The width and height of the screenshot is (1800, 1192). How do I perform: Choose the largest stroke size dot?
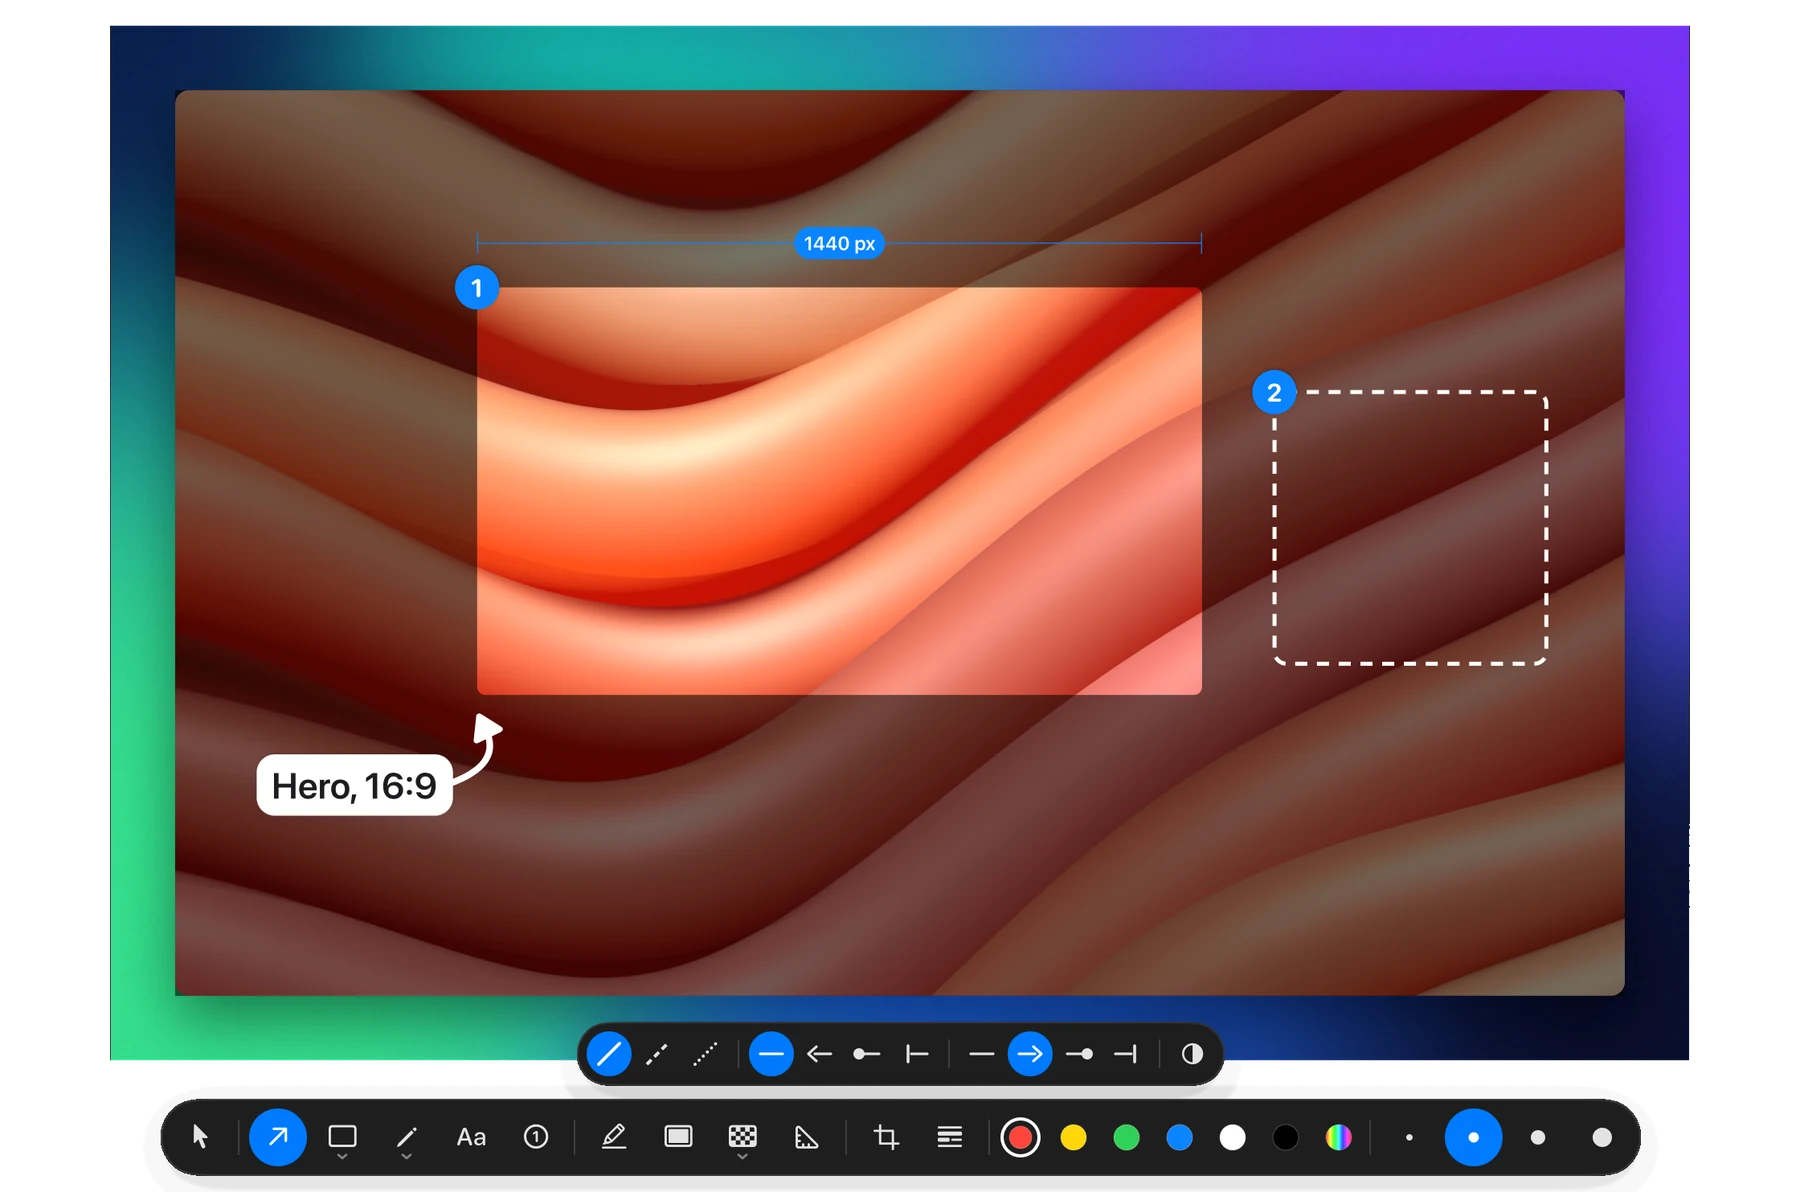pos(1602,1137)
